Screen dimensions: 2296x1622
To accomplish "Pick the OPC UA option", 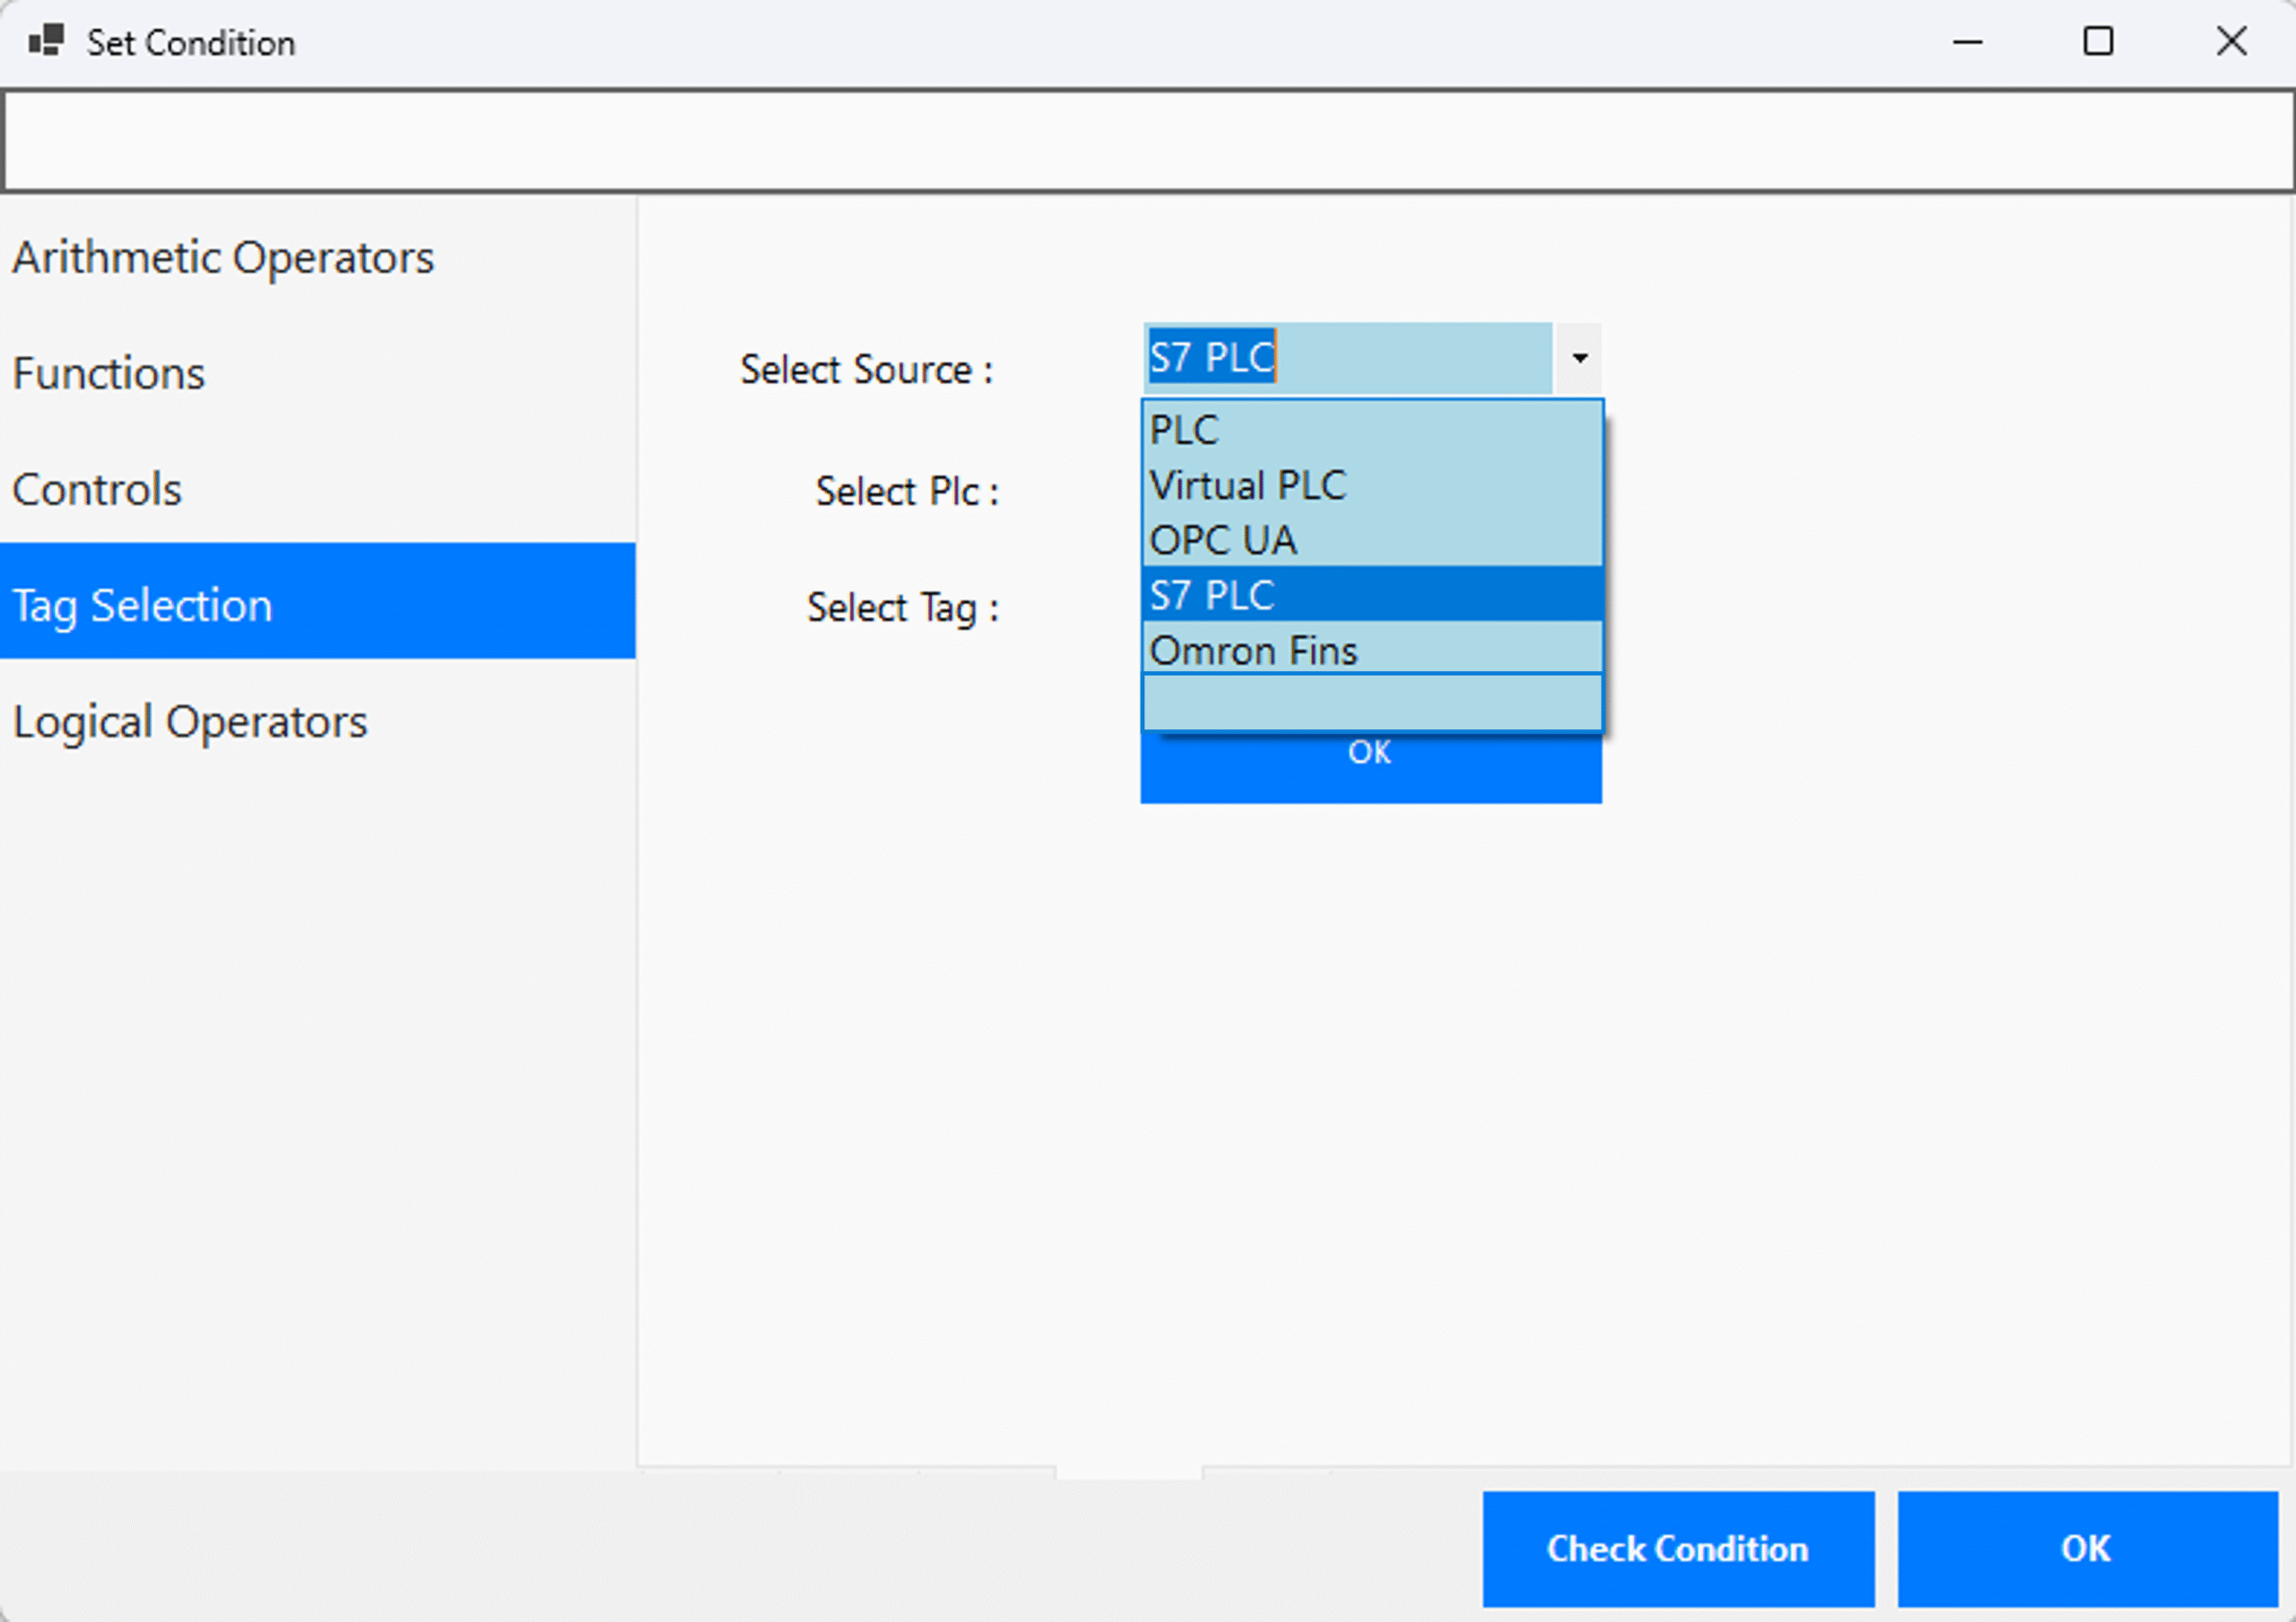I will coord(1371,541).
